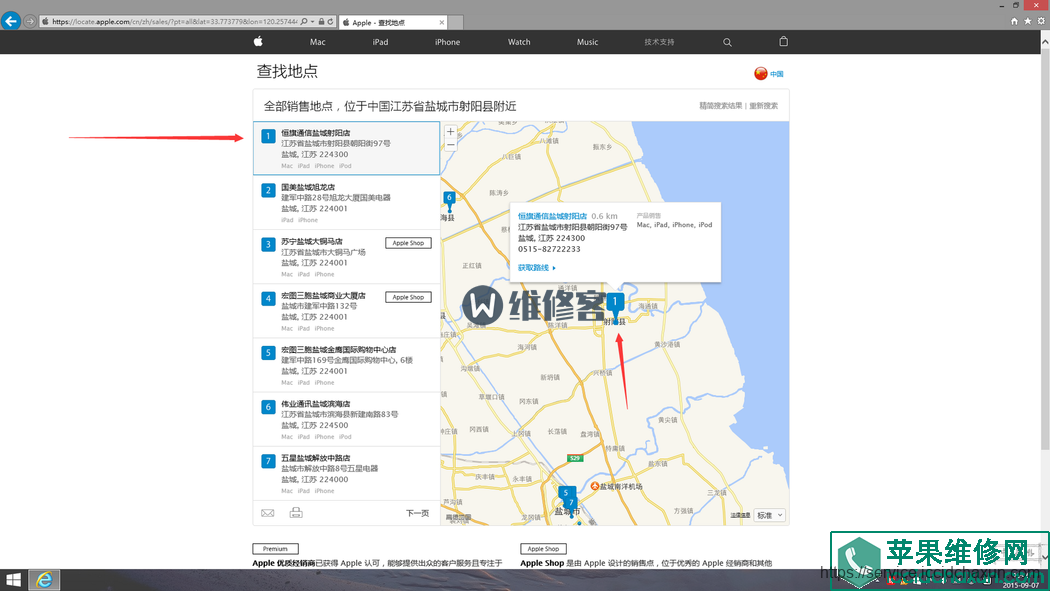Screen dimensions: 1050x591
Task: Close the Apple 查找地点 tab
Action: 441,22
